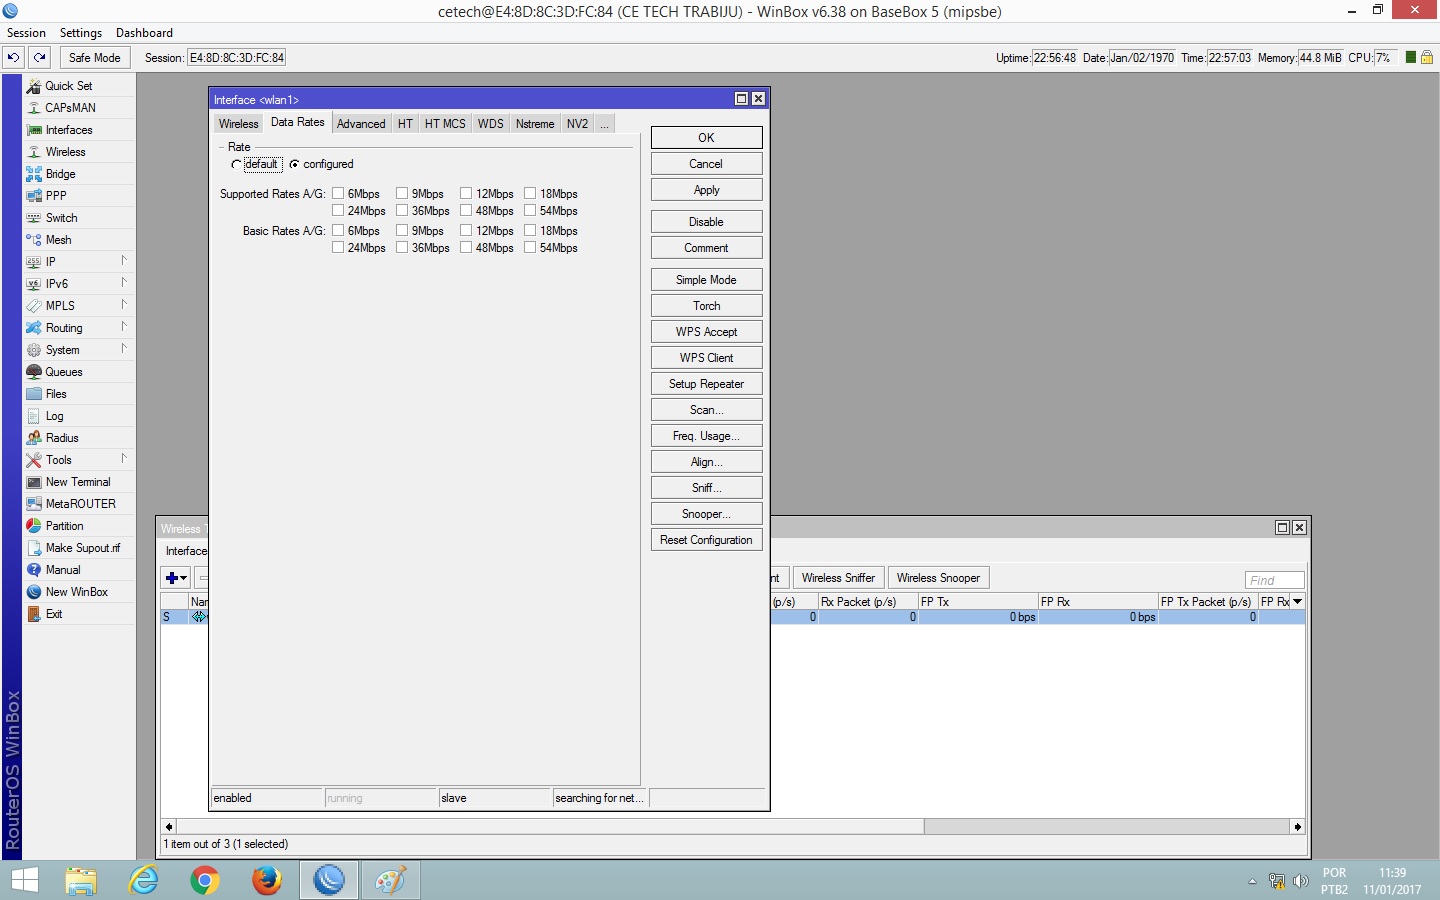Open the Session menu

pos(26,33)
